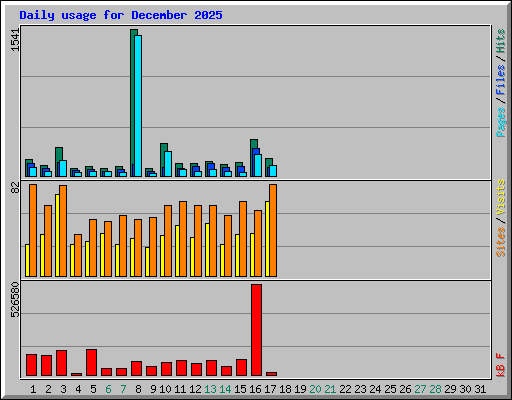Image resolution: width=512 pixels, height=400 pixels.
Task: Click the day 19 x-axis label
Action: (x=300, y=389)
